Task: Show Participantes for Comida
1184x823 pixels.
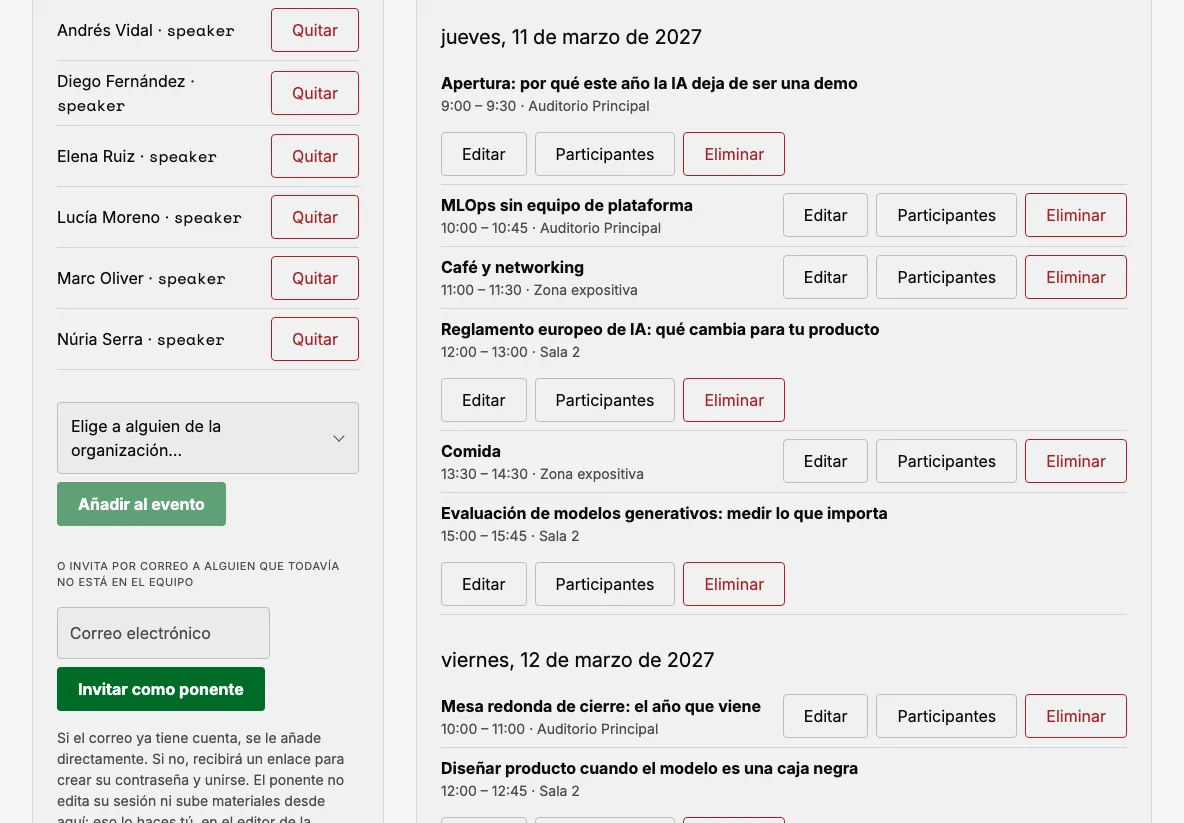Action: point(946,461)
